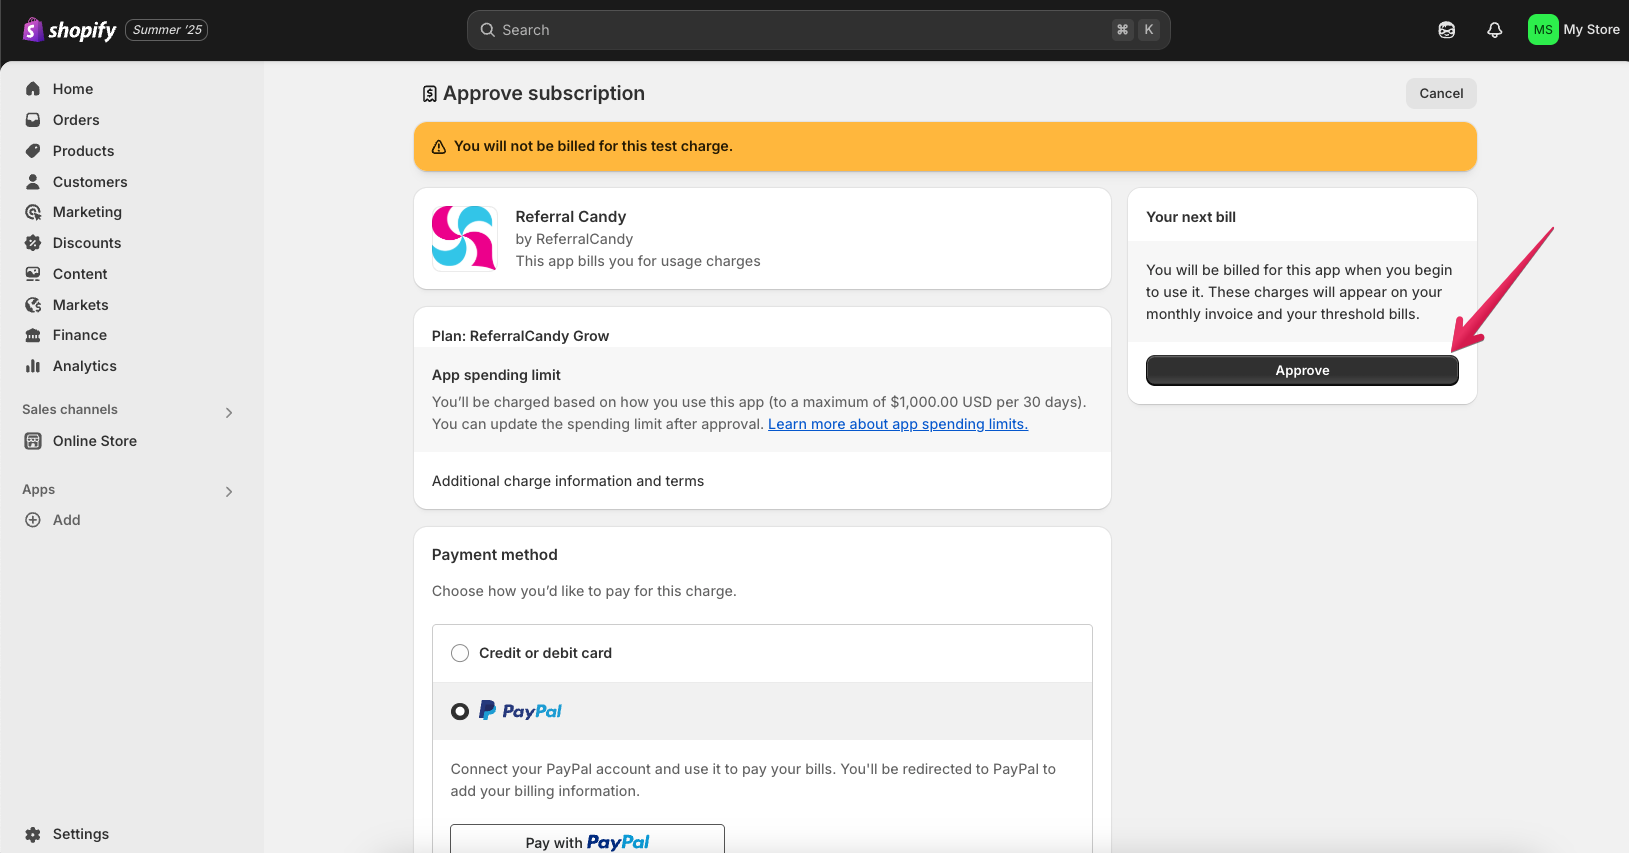Click the Customers person icon
1629x853 pixels.
[x=33, y=182]
